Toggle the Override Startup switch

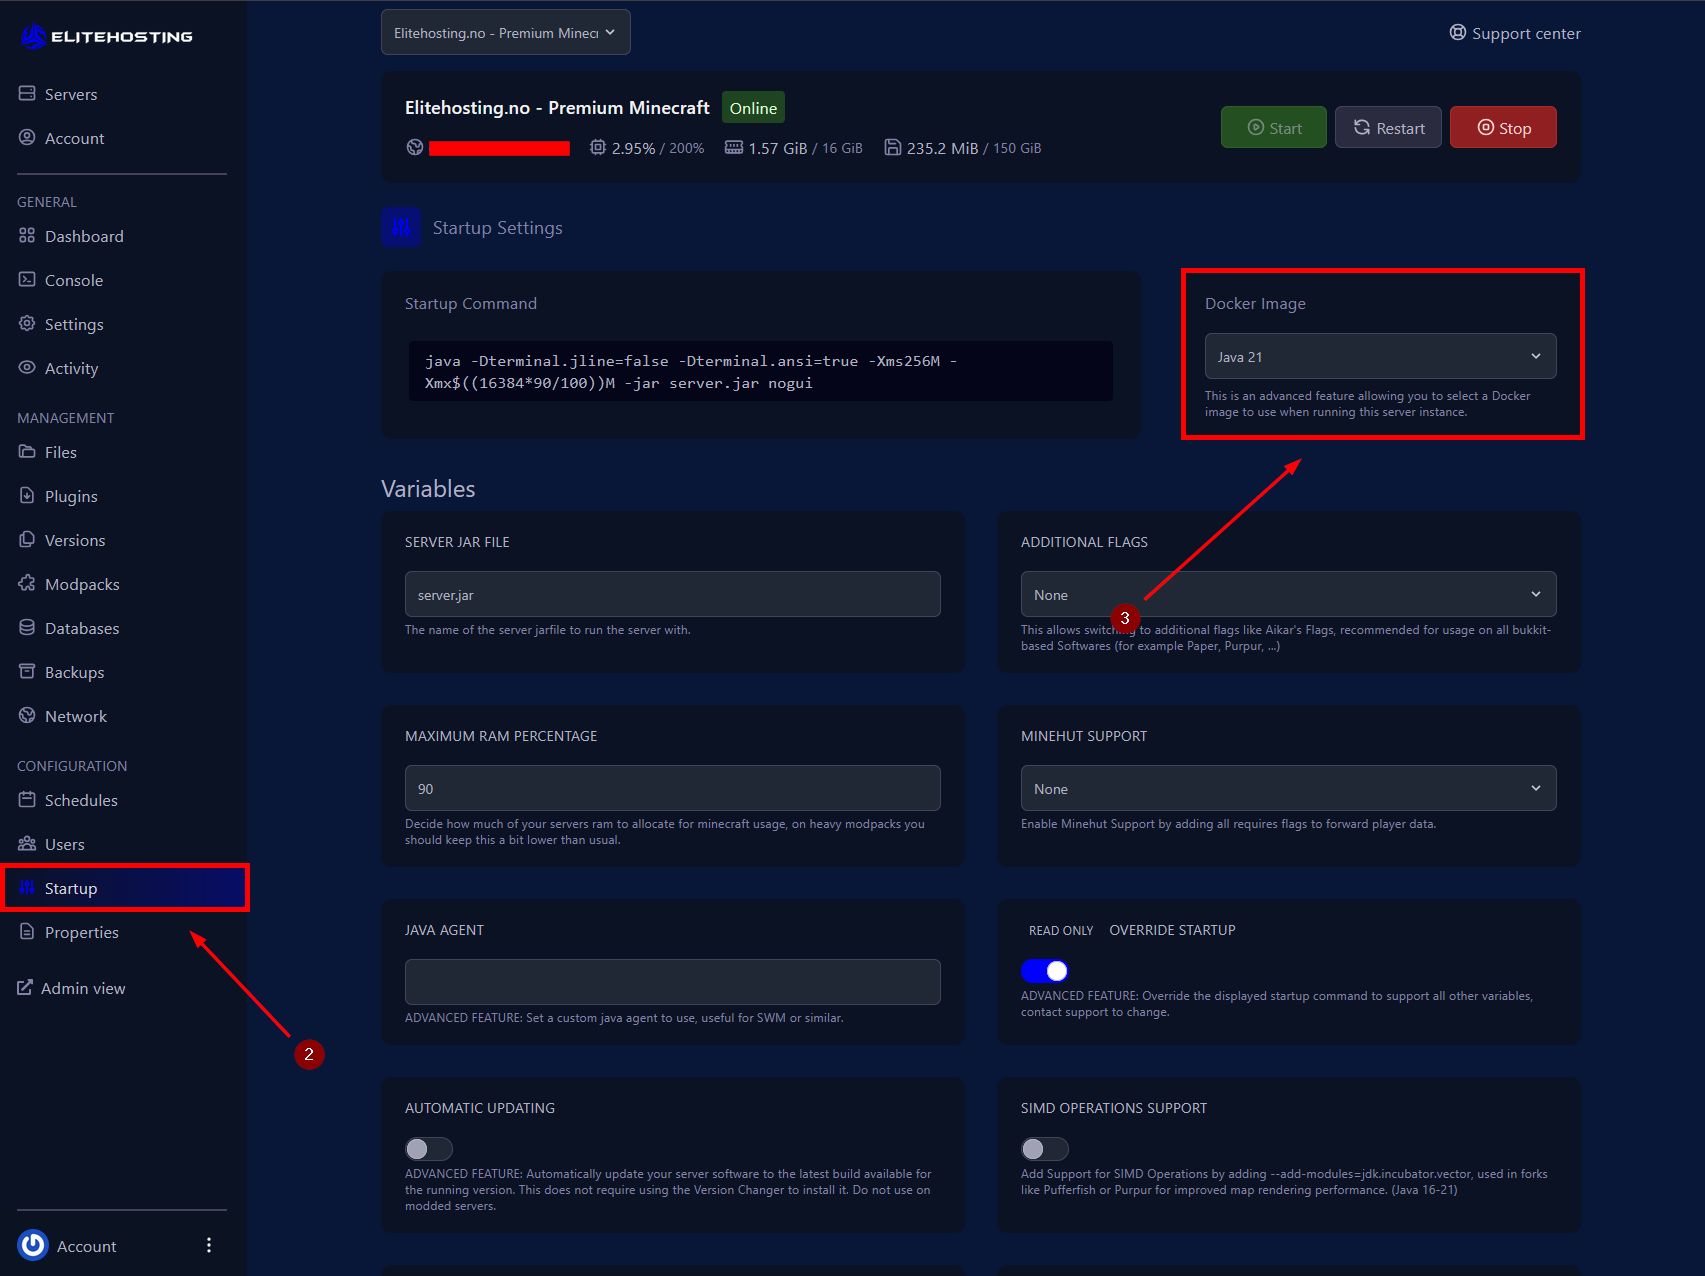[1045, 971]
